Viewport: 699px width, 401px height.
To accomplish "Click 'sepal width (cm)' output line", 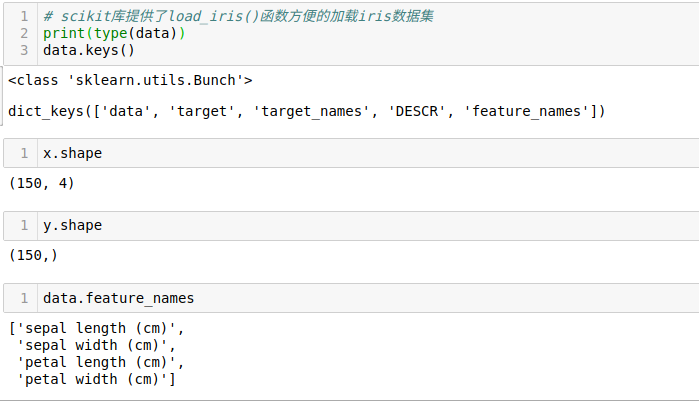I will [x=96, y=345].
